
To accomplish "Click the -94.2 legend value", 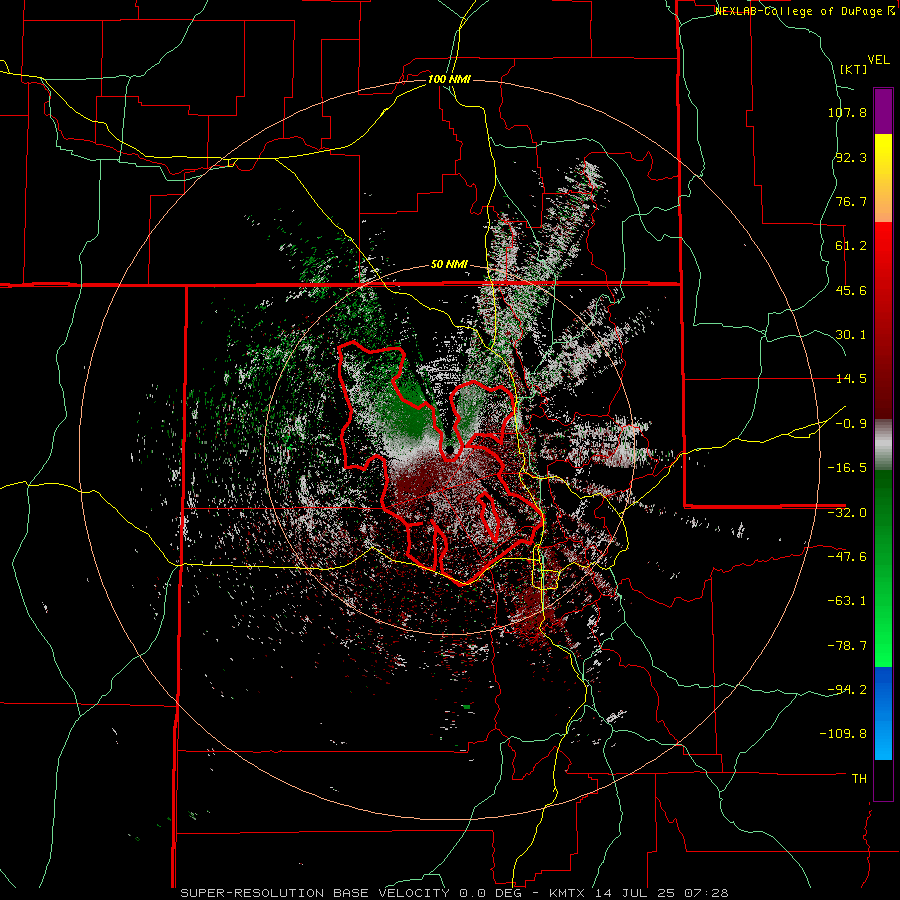I will [847, 690].
